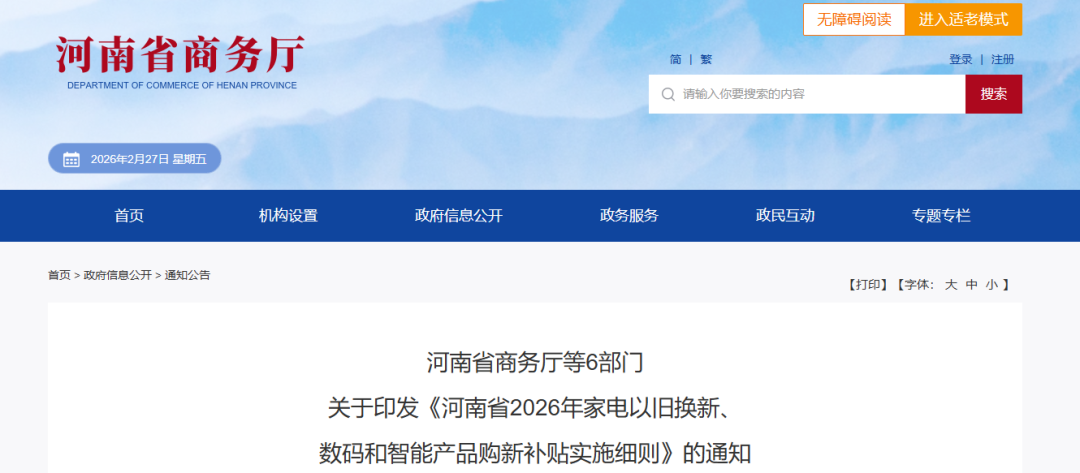Open the 登录 link

pyautogui.click(x=960, y=60)
